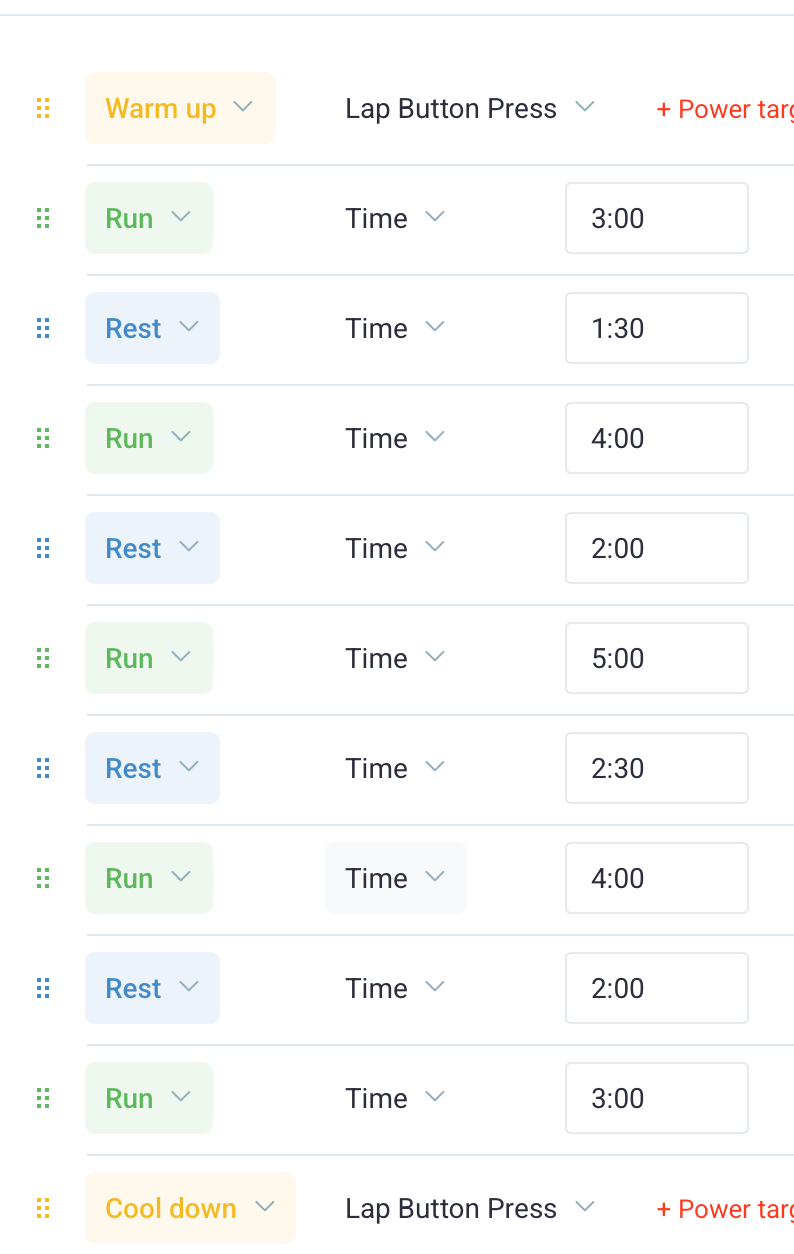
Task: Click the drag handle of the first 3:00 Run step
Action: 43,218
